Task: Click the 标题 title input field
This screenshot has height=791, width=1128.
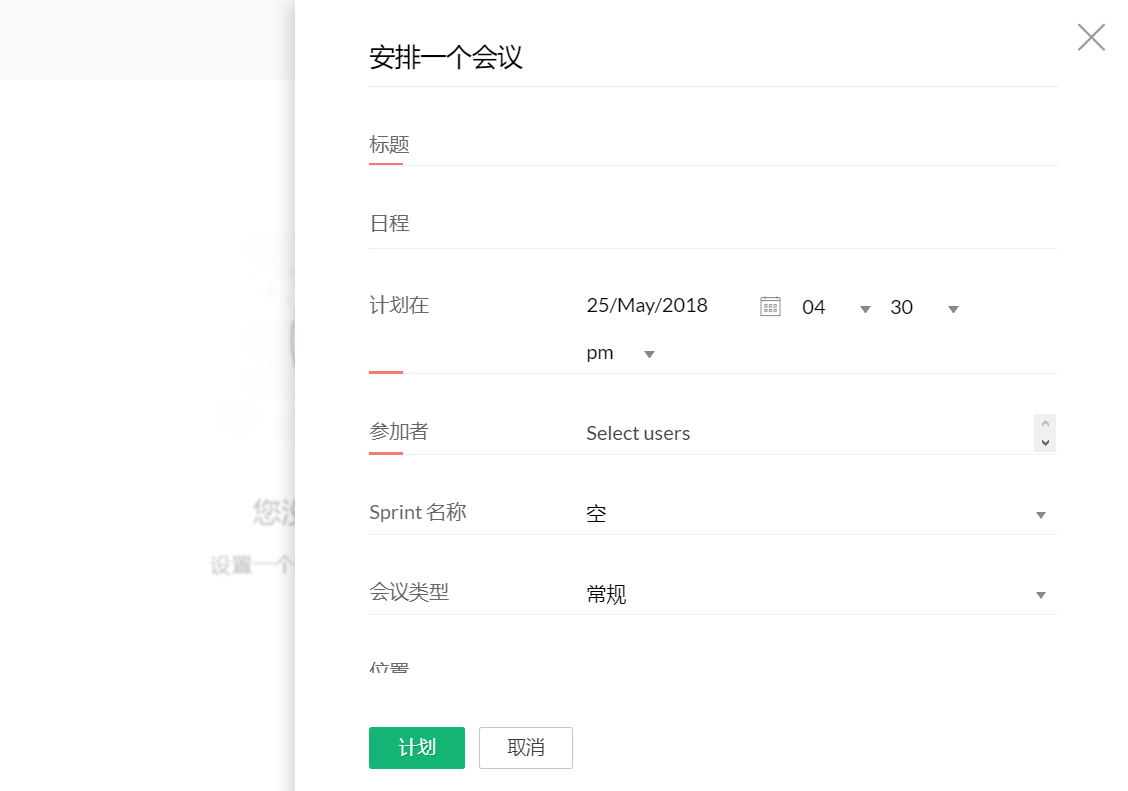Action: 713,145
